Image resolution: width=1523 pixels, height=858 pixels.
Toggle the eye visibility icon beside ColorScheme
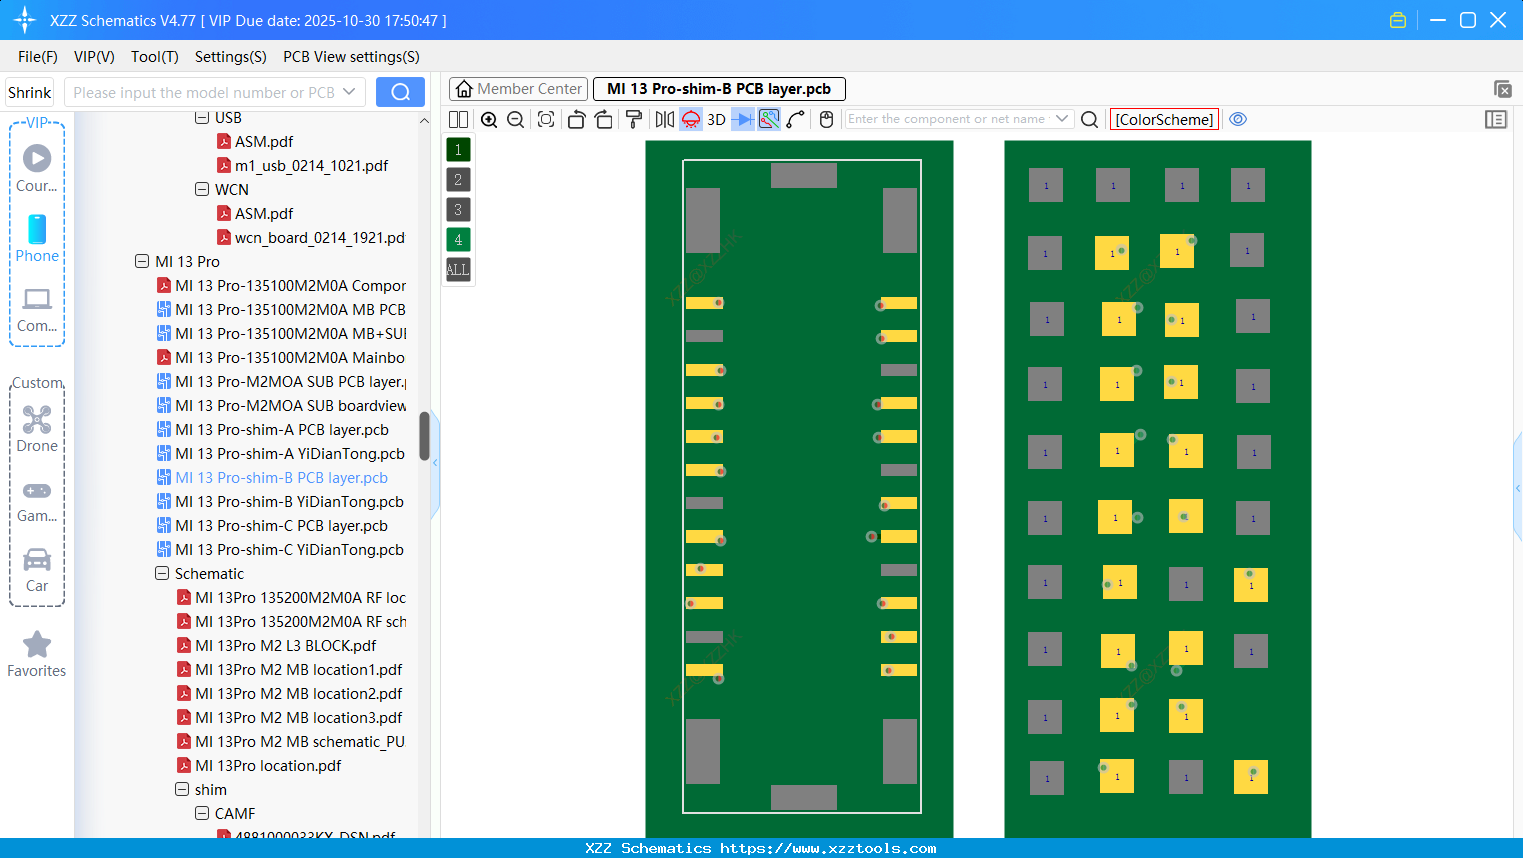(1237, 119)
